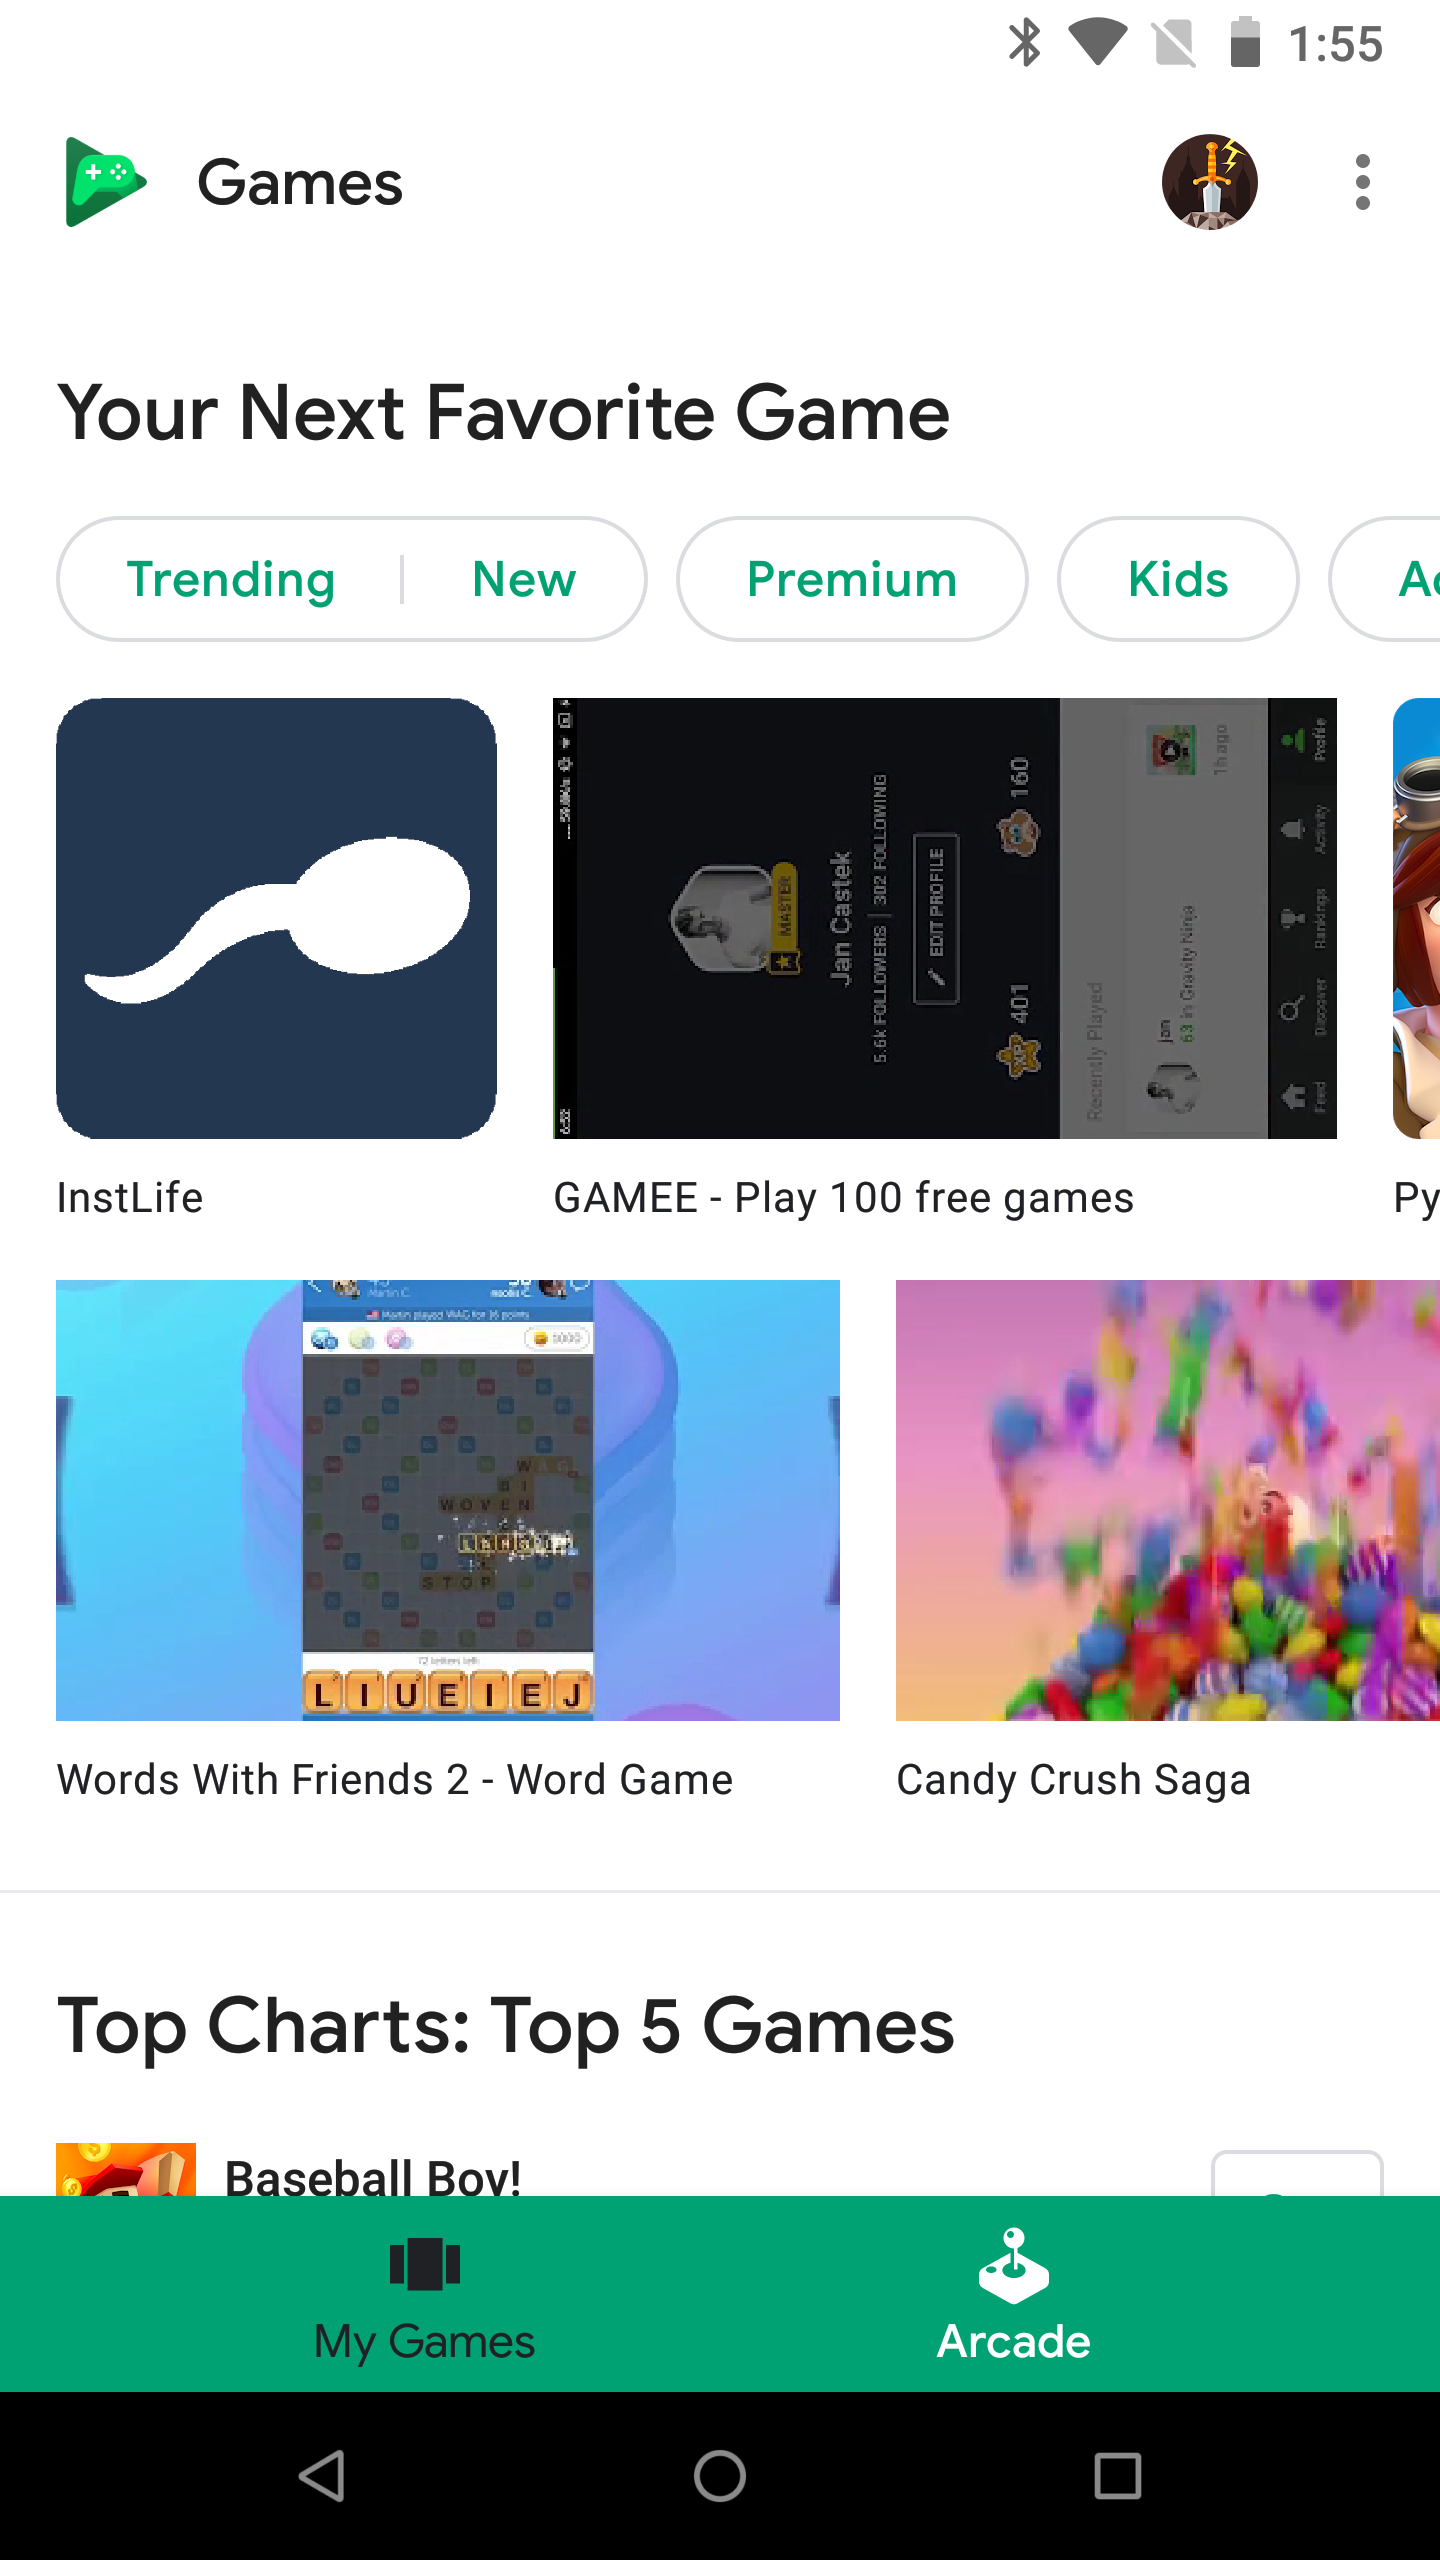Tap the Android back navigation button
Image resolution: width=1440 pixels, height=2560 pixels.
(322, 2476)
